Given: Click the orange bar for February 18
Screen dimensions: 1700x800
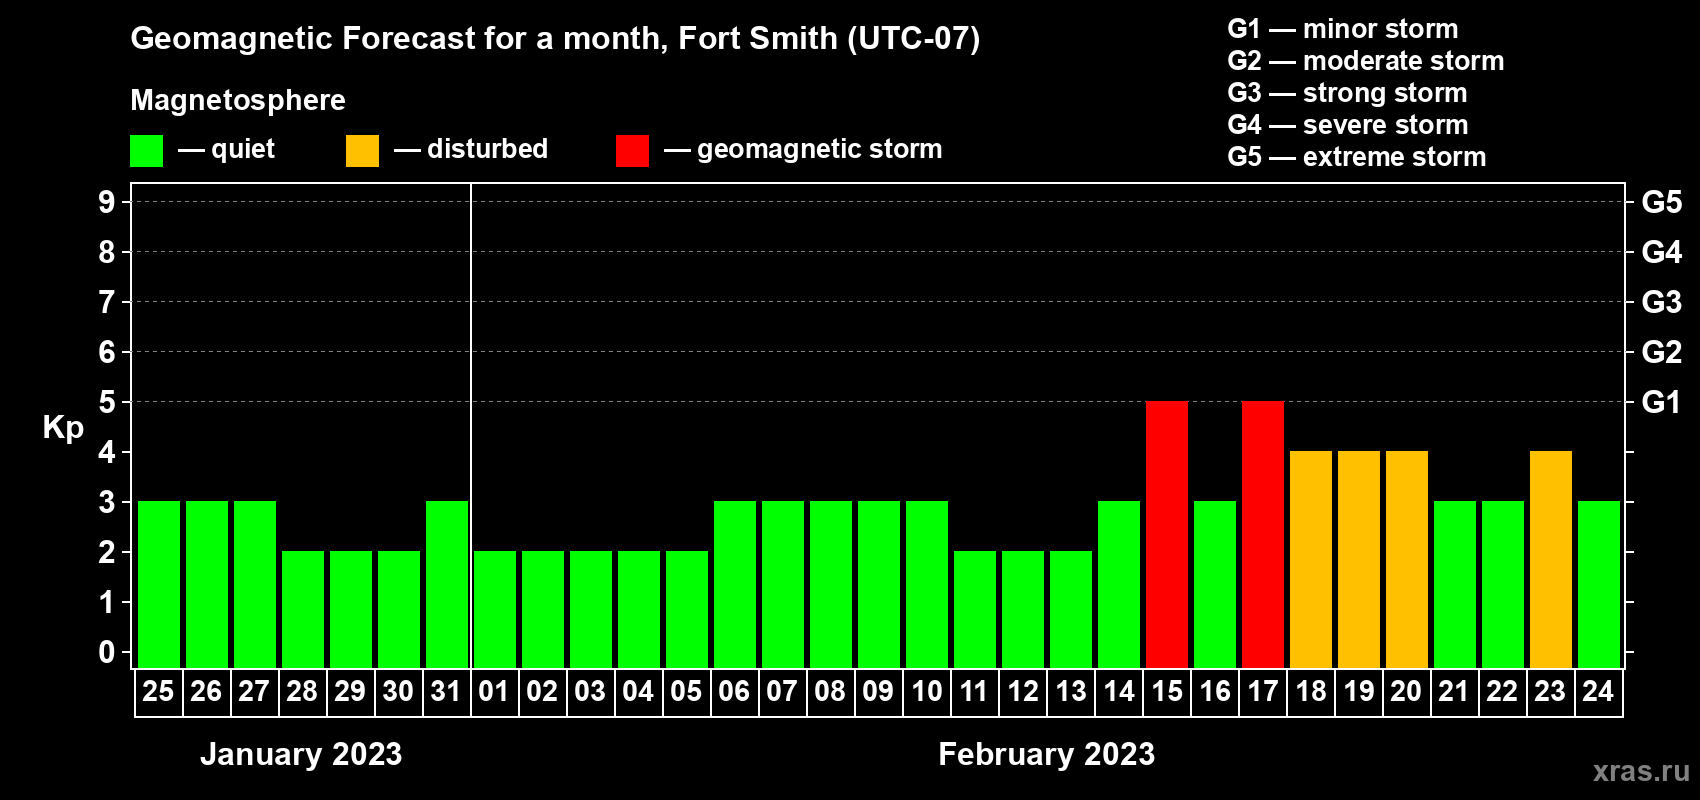Looking at the screenshot, I should pyautogui.click(x=1311, y=559).
